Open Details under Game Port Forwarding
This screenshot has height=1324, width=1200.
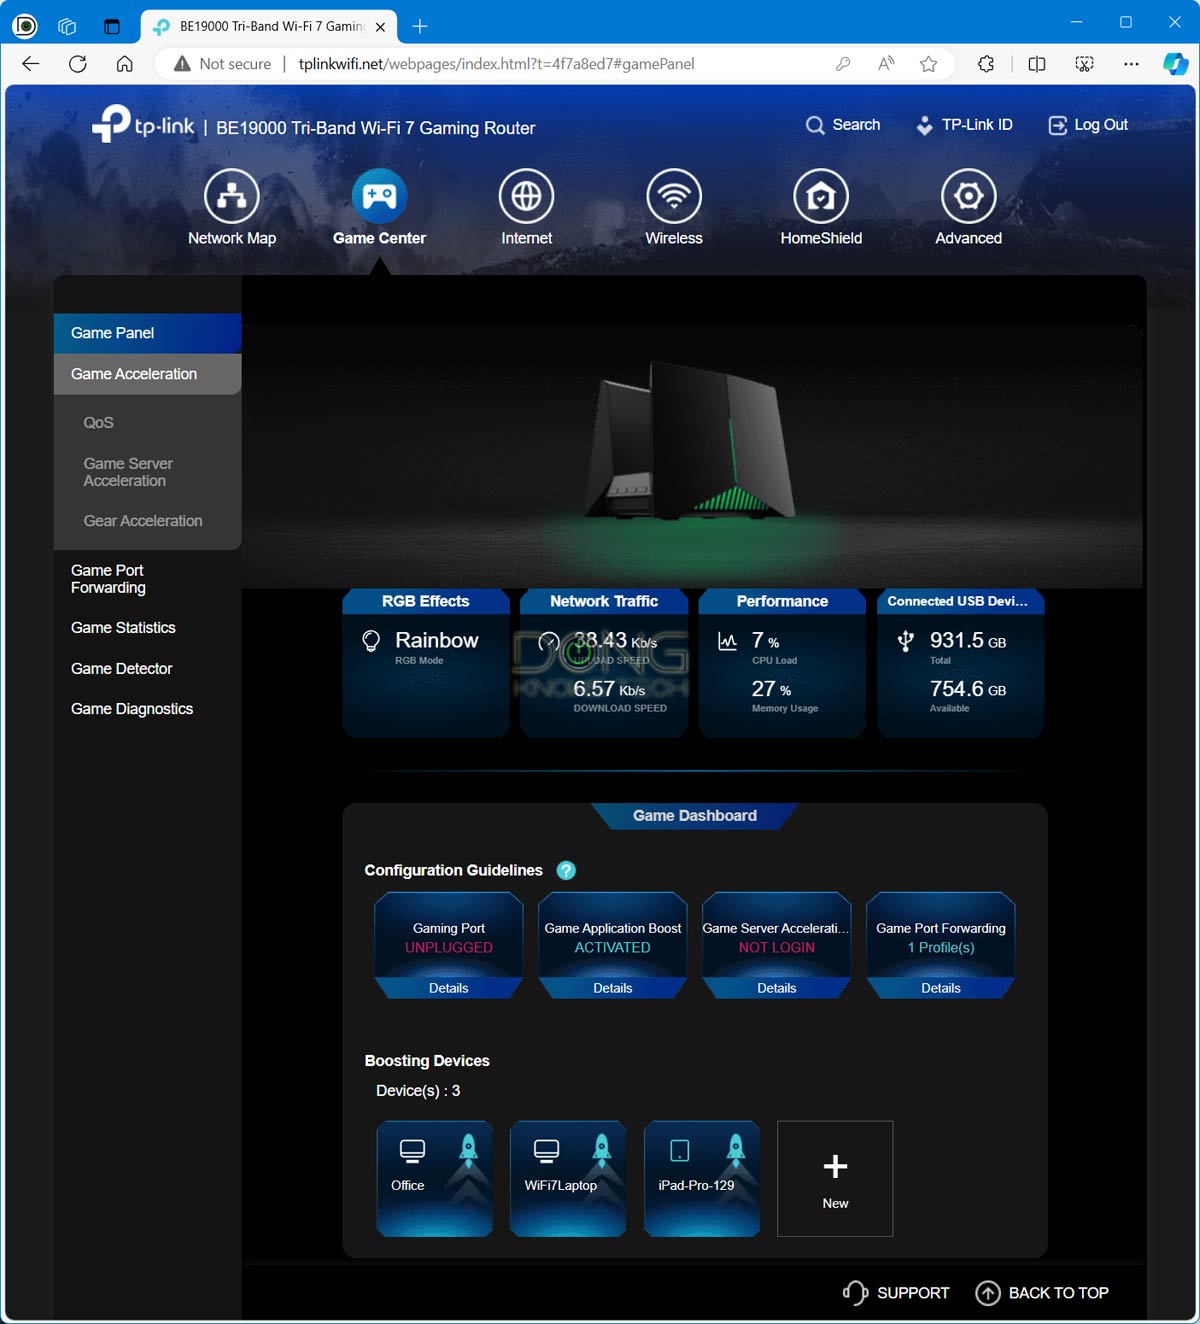(x=941, y=988)
